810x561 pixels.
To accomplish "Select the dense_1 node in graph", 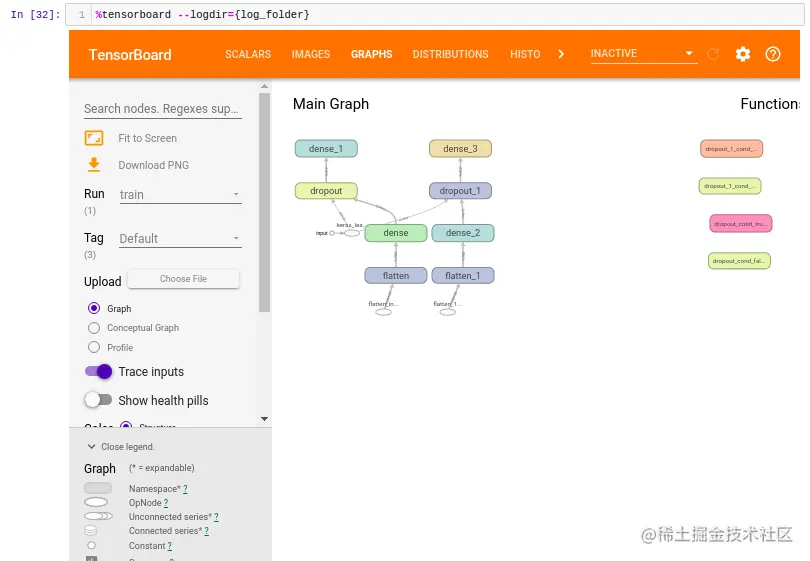I will tap(326, 149).
